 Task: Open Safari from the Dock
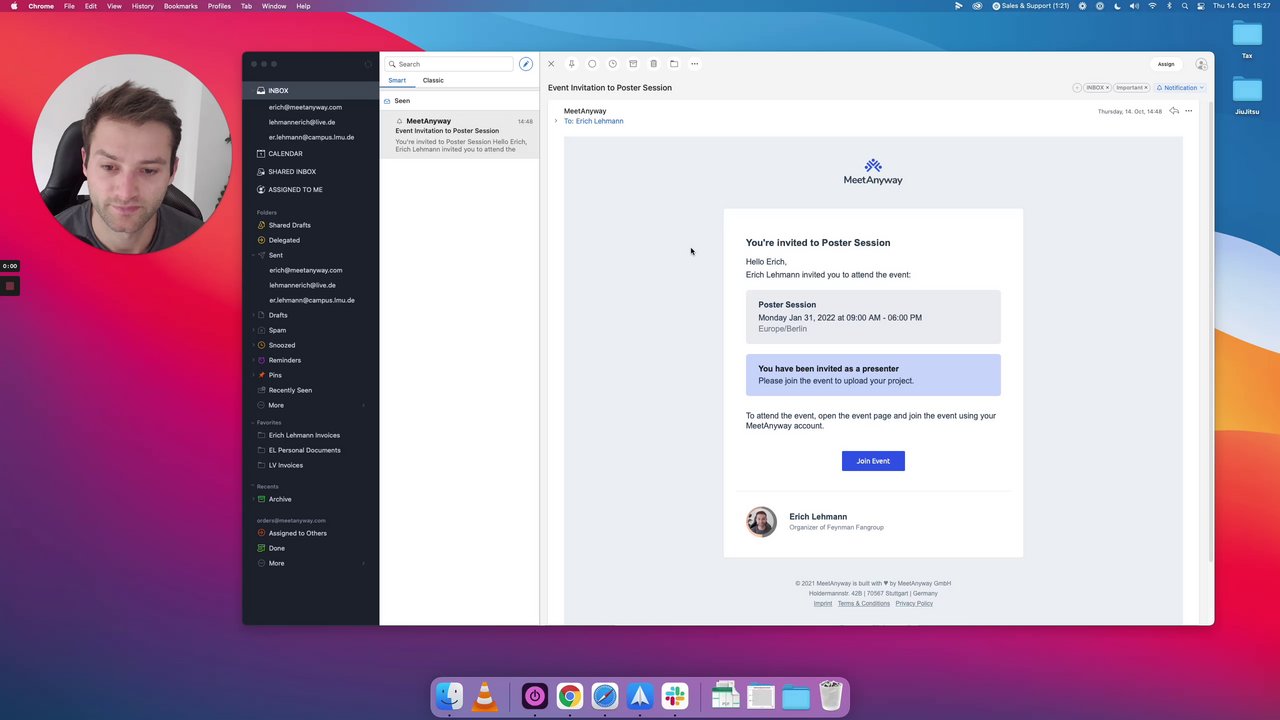pyautogui.click(x=605, y=696)
